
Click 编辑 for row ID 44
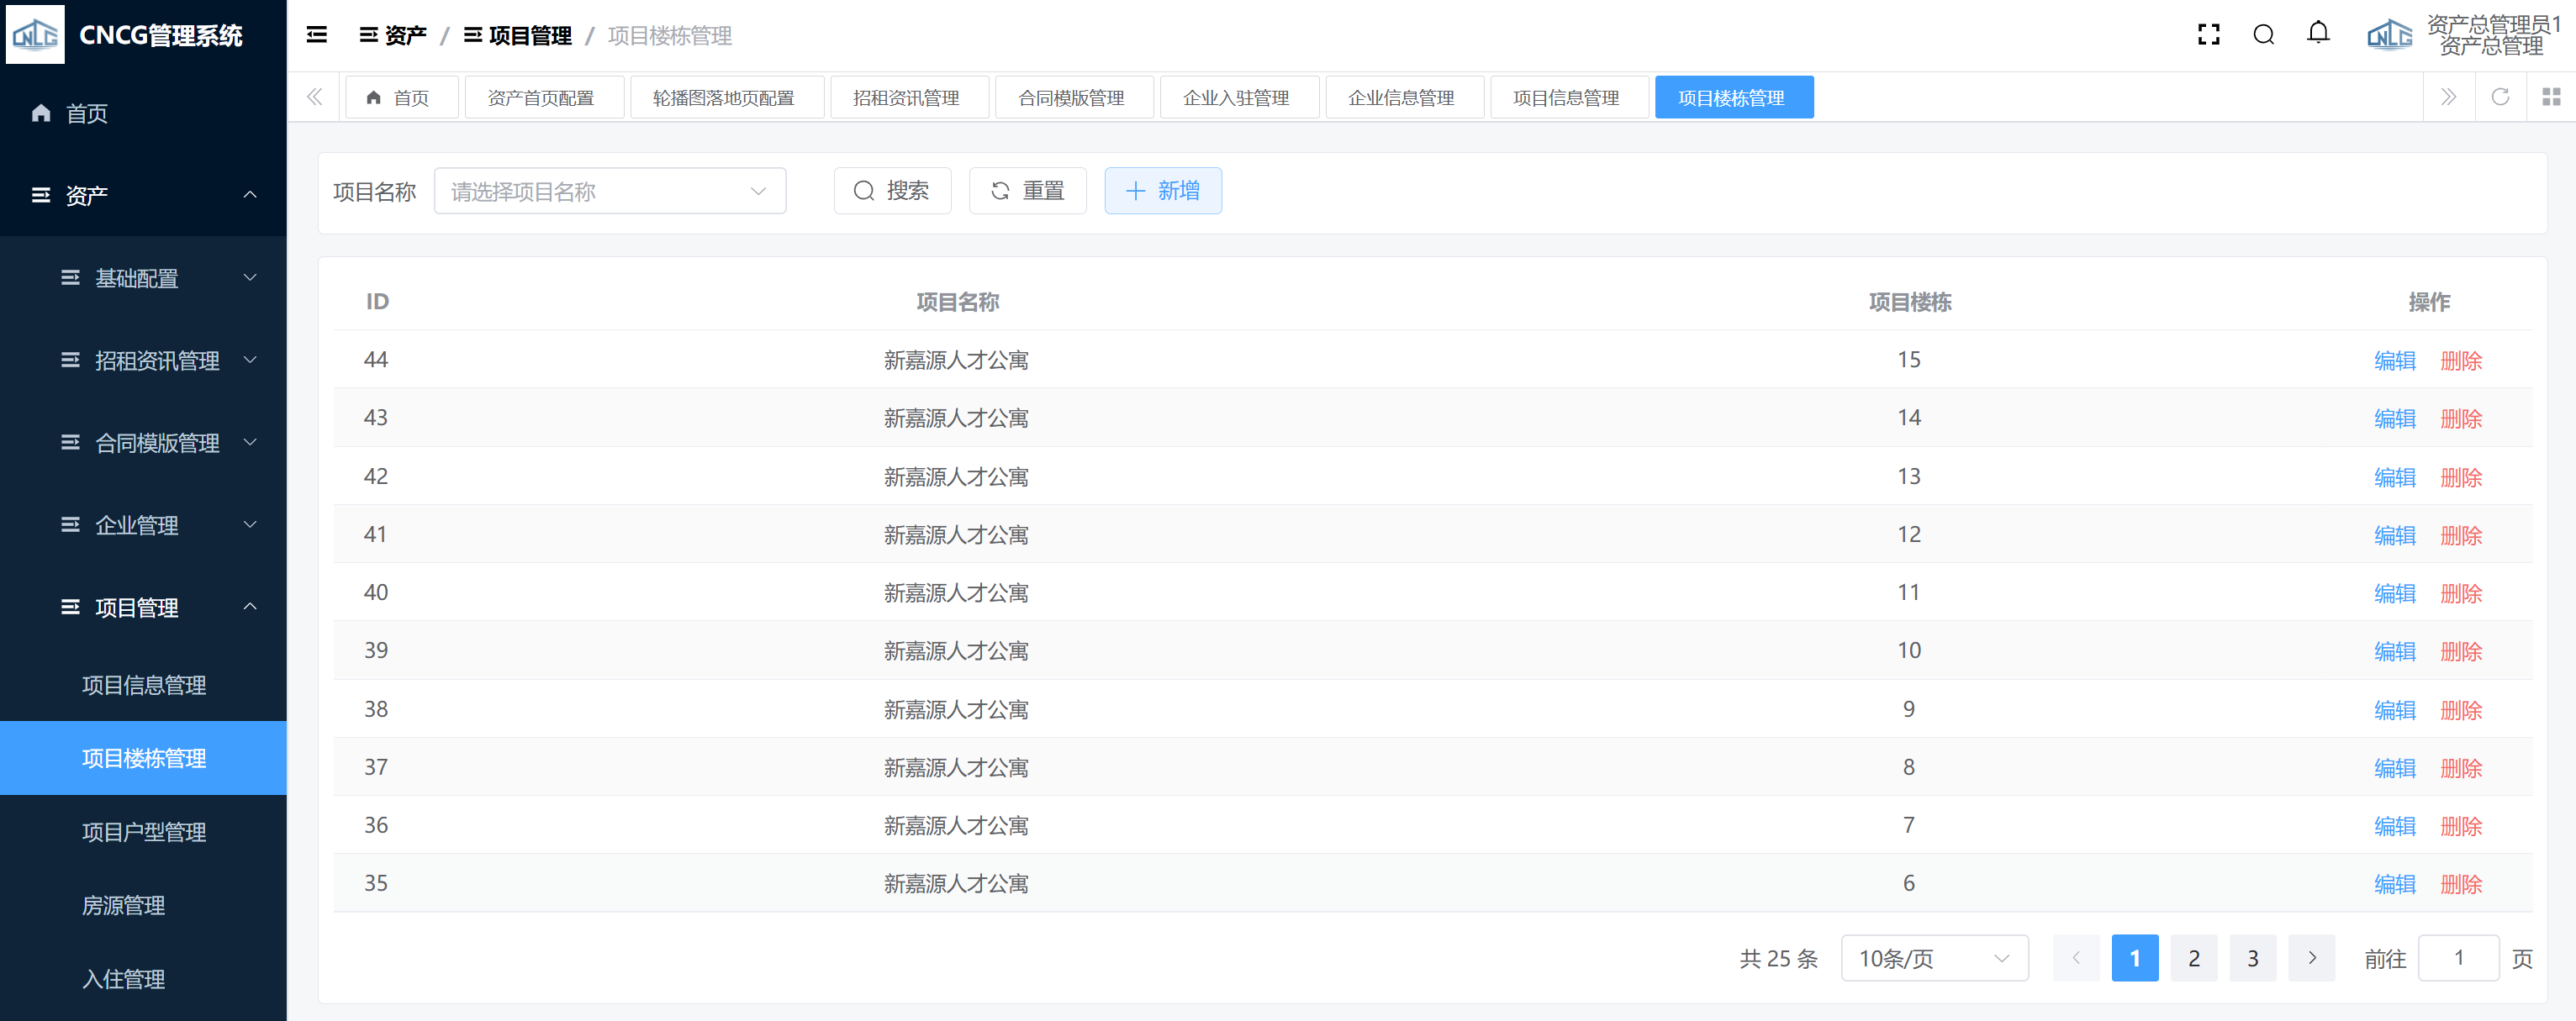tap(2394, 360)
